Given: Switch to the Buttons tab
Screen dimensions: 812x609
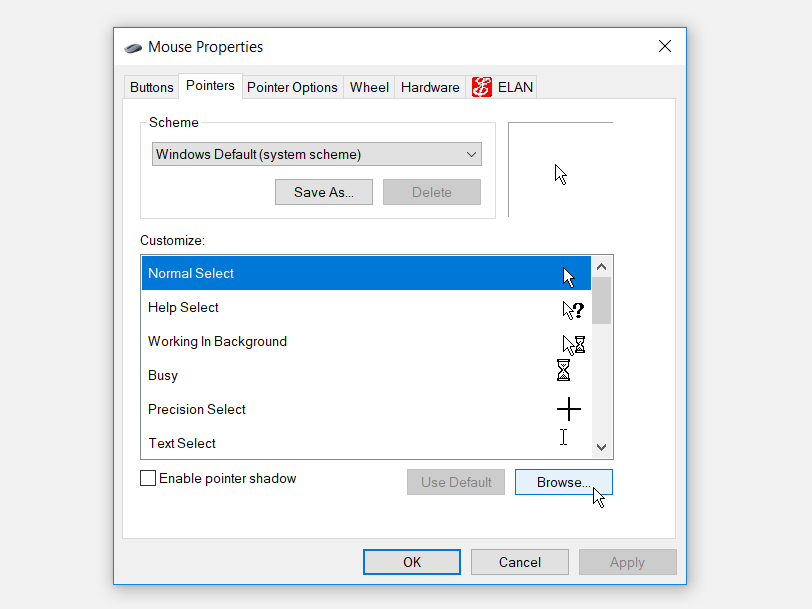Looking at the screenshot, I should pyautogui.click(x=151, y=87).
